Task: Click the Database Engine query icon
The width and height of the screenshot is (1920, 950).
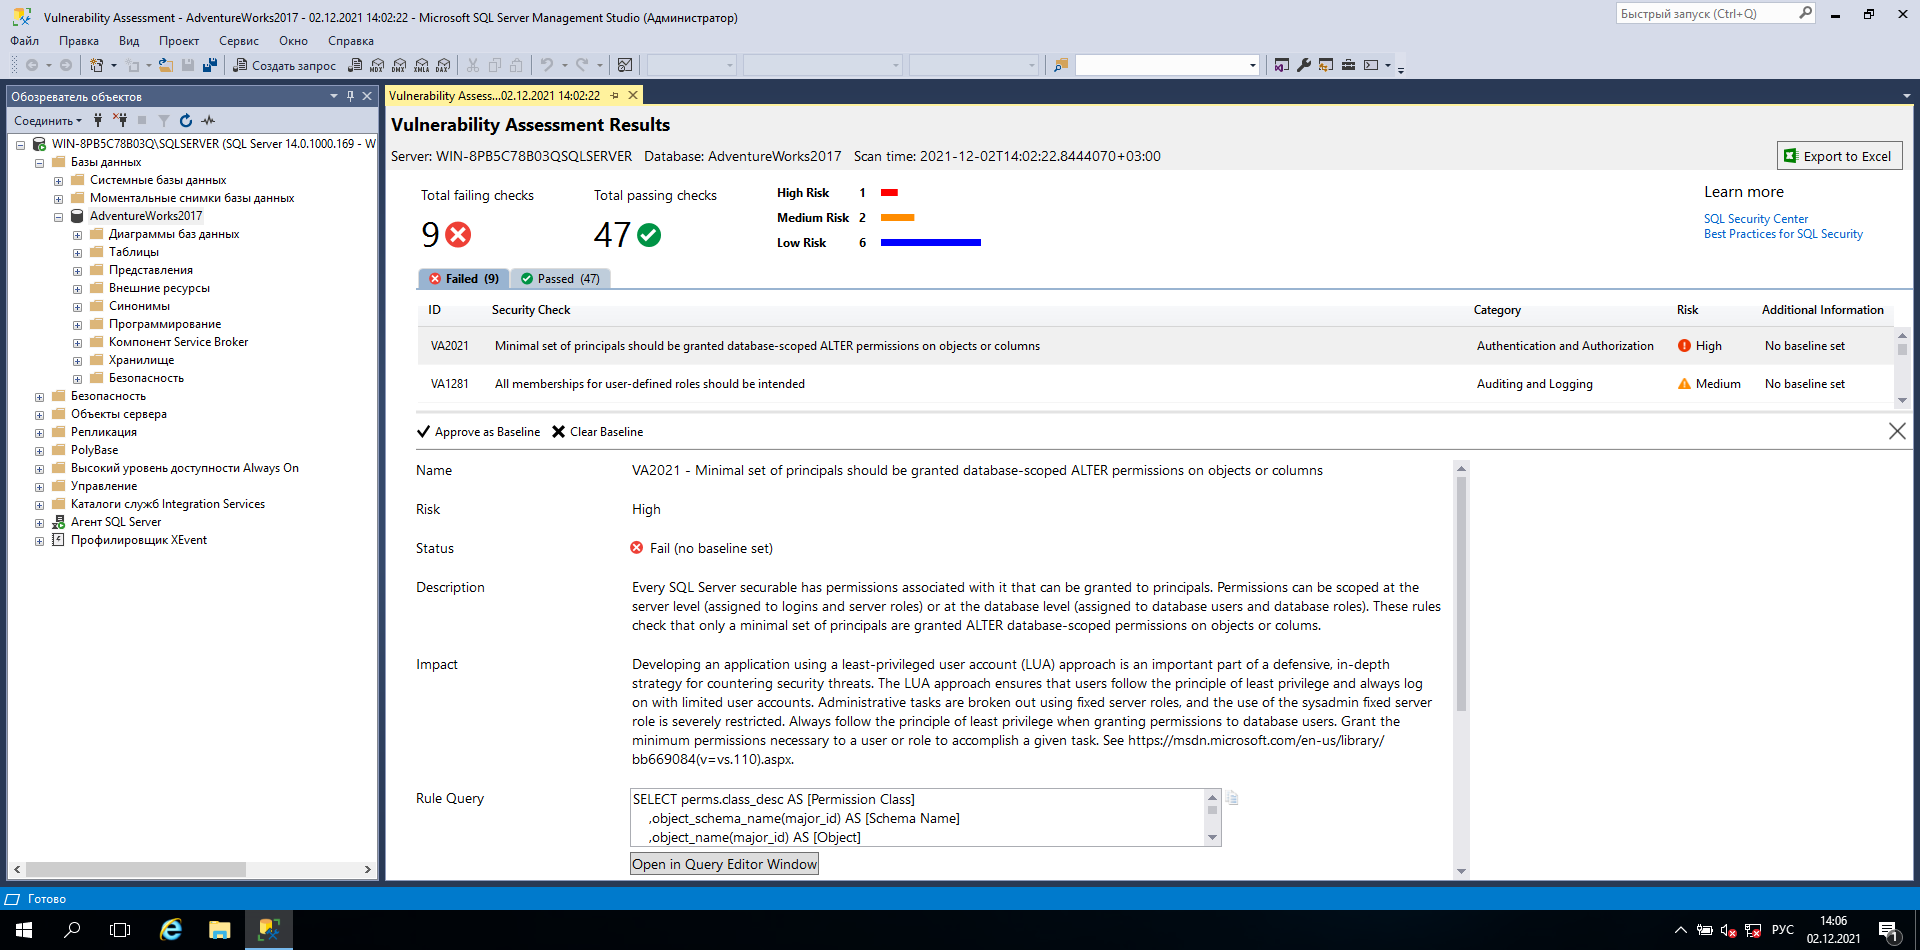Action: coord(355,65)
